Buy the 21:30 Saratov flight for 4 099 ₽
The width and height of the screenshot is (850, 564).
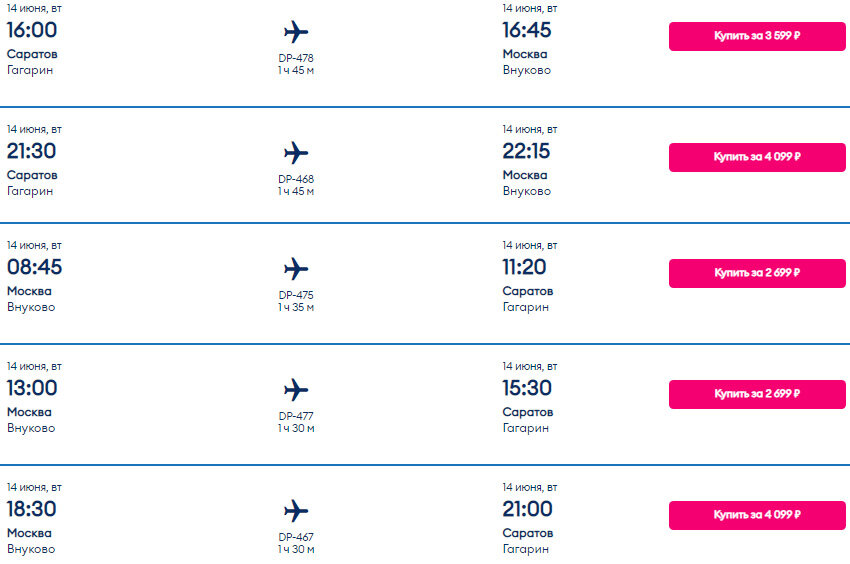[x=757, y=157]
